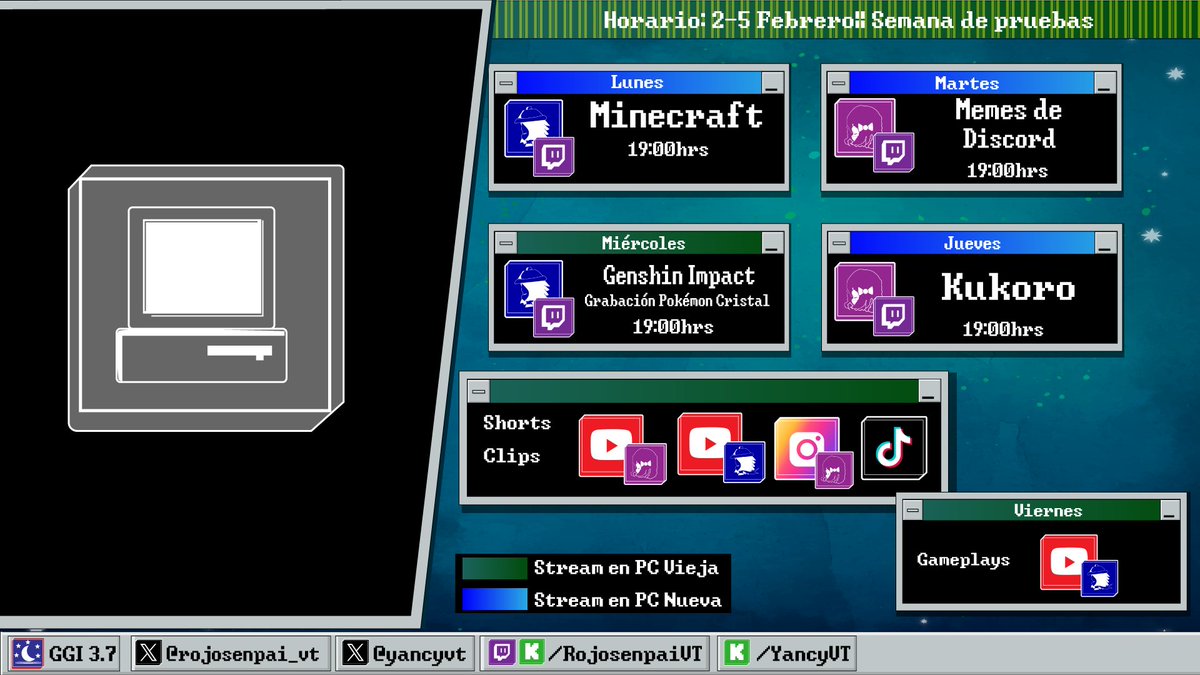1200x675 pixels.
Task: Click Grabación Pokémon Cristal text
Action: pyautogui.click(x=677, y=300)
